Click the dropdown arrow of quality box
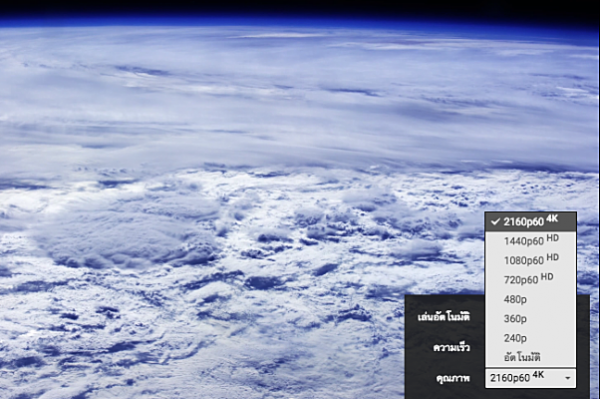The image size is (600, 399). click(x=568, y=378)
